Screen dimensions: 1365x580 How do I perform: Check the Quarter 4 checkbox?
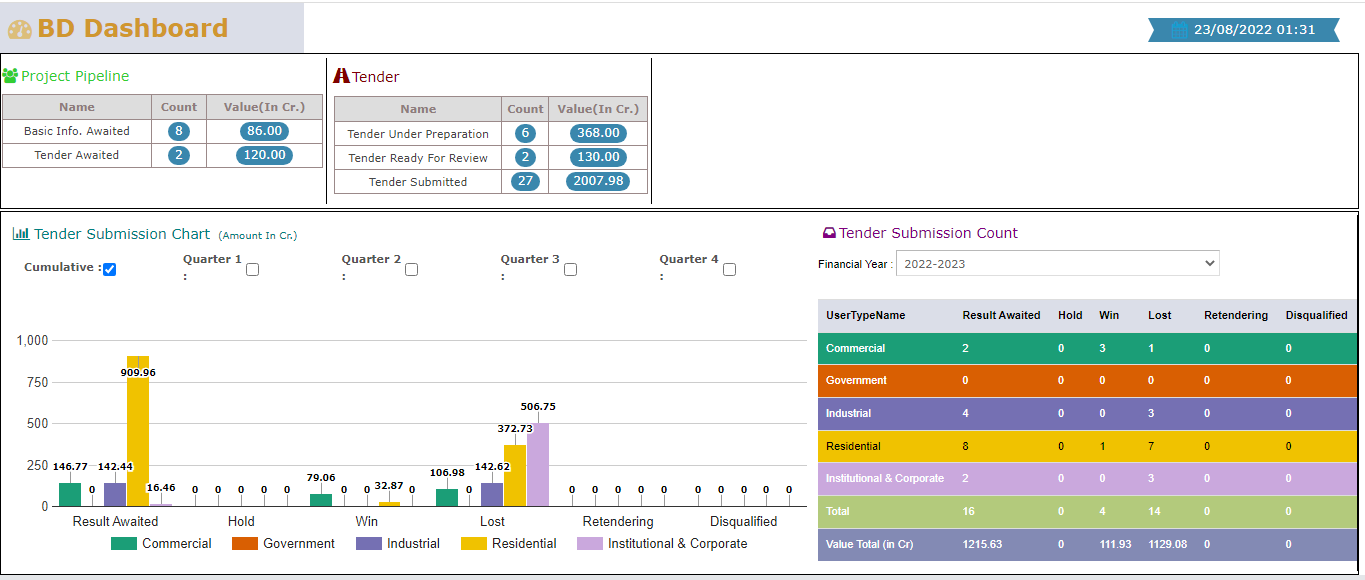pyautogui.click(x=729, y=269)
